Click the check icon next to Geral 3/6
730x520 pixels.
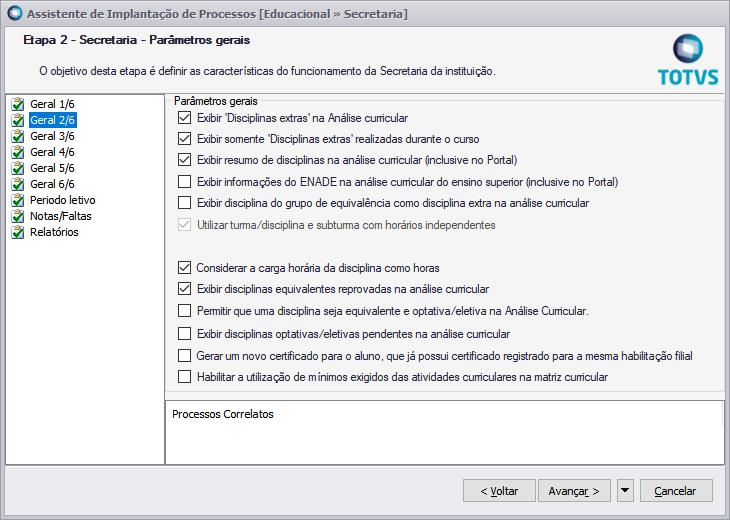point(17,136)
